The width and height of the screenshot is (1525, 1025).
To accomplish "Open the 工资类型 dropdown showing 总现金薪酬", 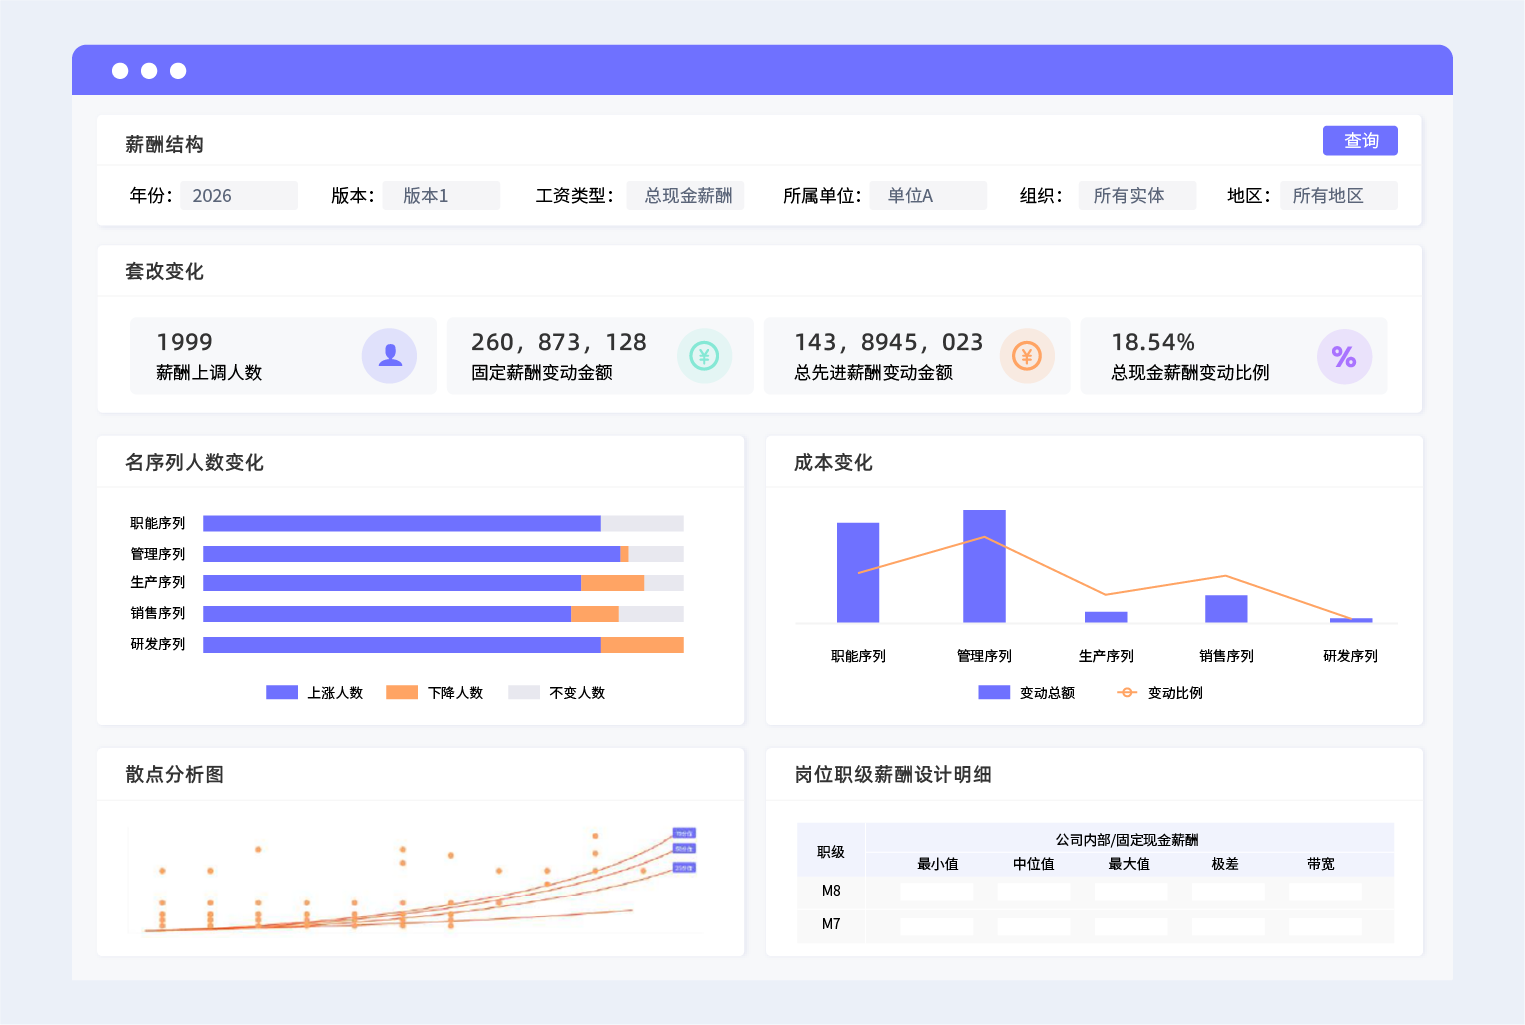I will pos(686,195).
